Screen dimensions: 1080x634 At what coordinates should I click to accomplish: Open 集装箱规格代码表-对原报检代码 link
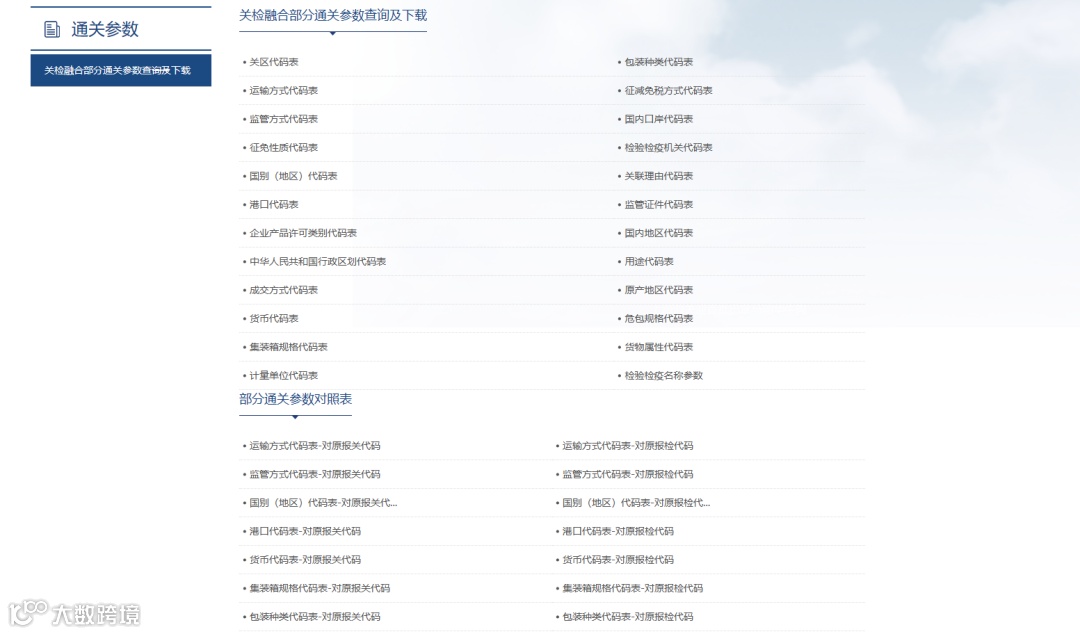click(x=632, y=589)
